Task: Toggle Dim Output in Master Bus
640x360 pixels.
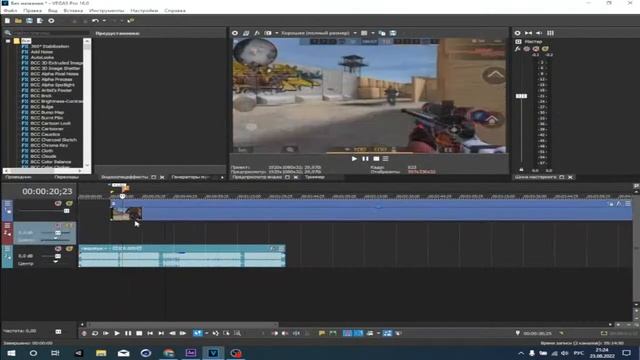Action: point(539,33)
